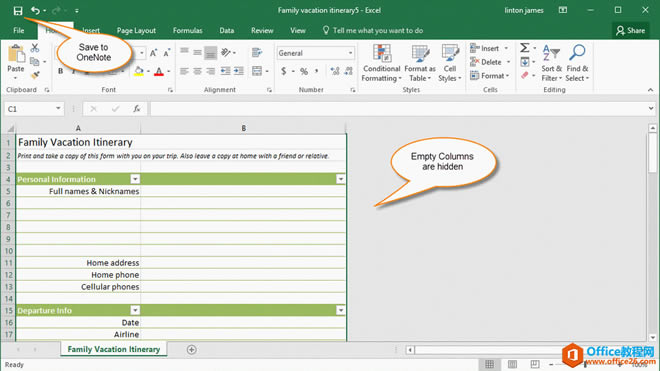Screen dimensions: 660x371
Task: Click Merge & Center icon
Action: tap(257, 71)
